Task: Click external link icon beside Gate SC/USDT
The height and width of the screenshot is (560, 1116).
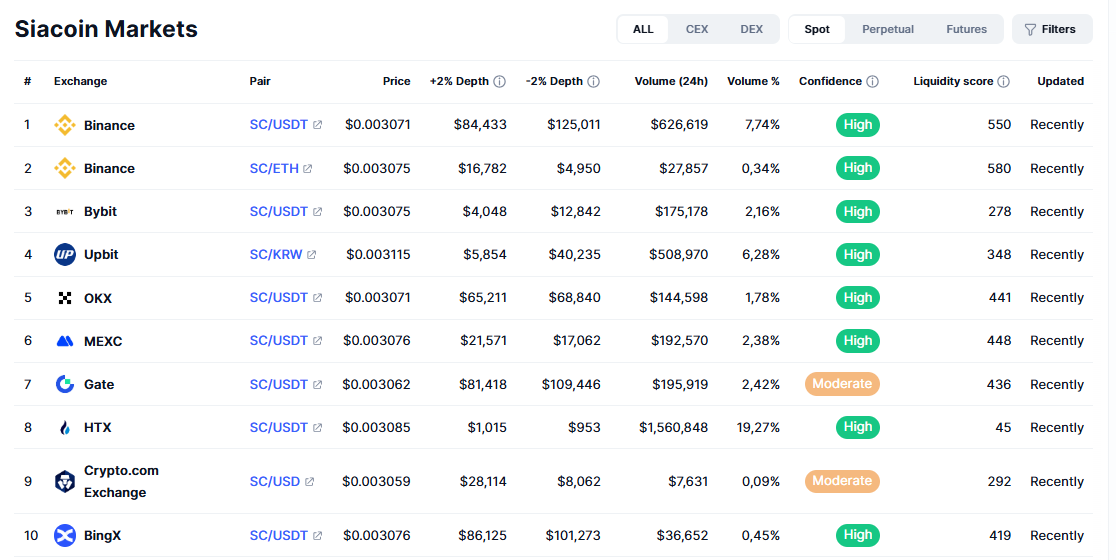Action: (317, 384)
